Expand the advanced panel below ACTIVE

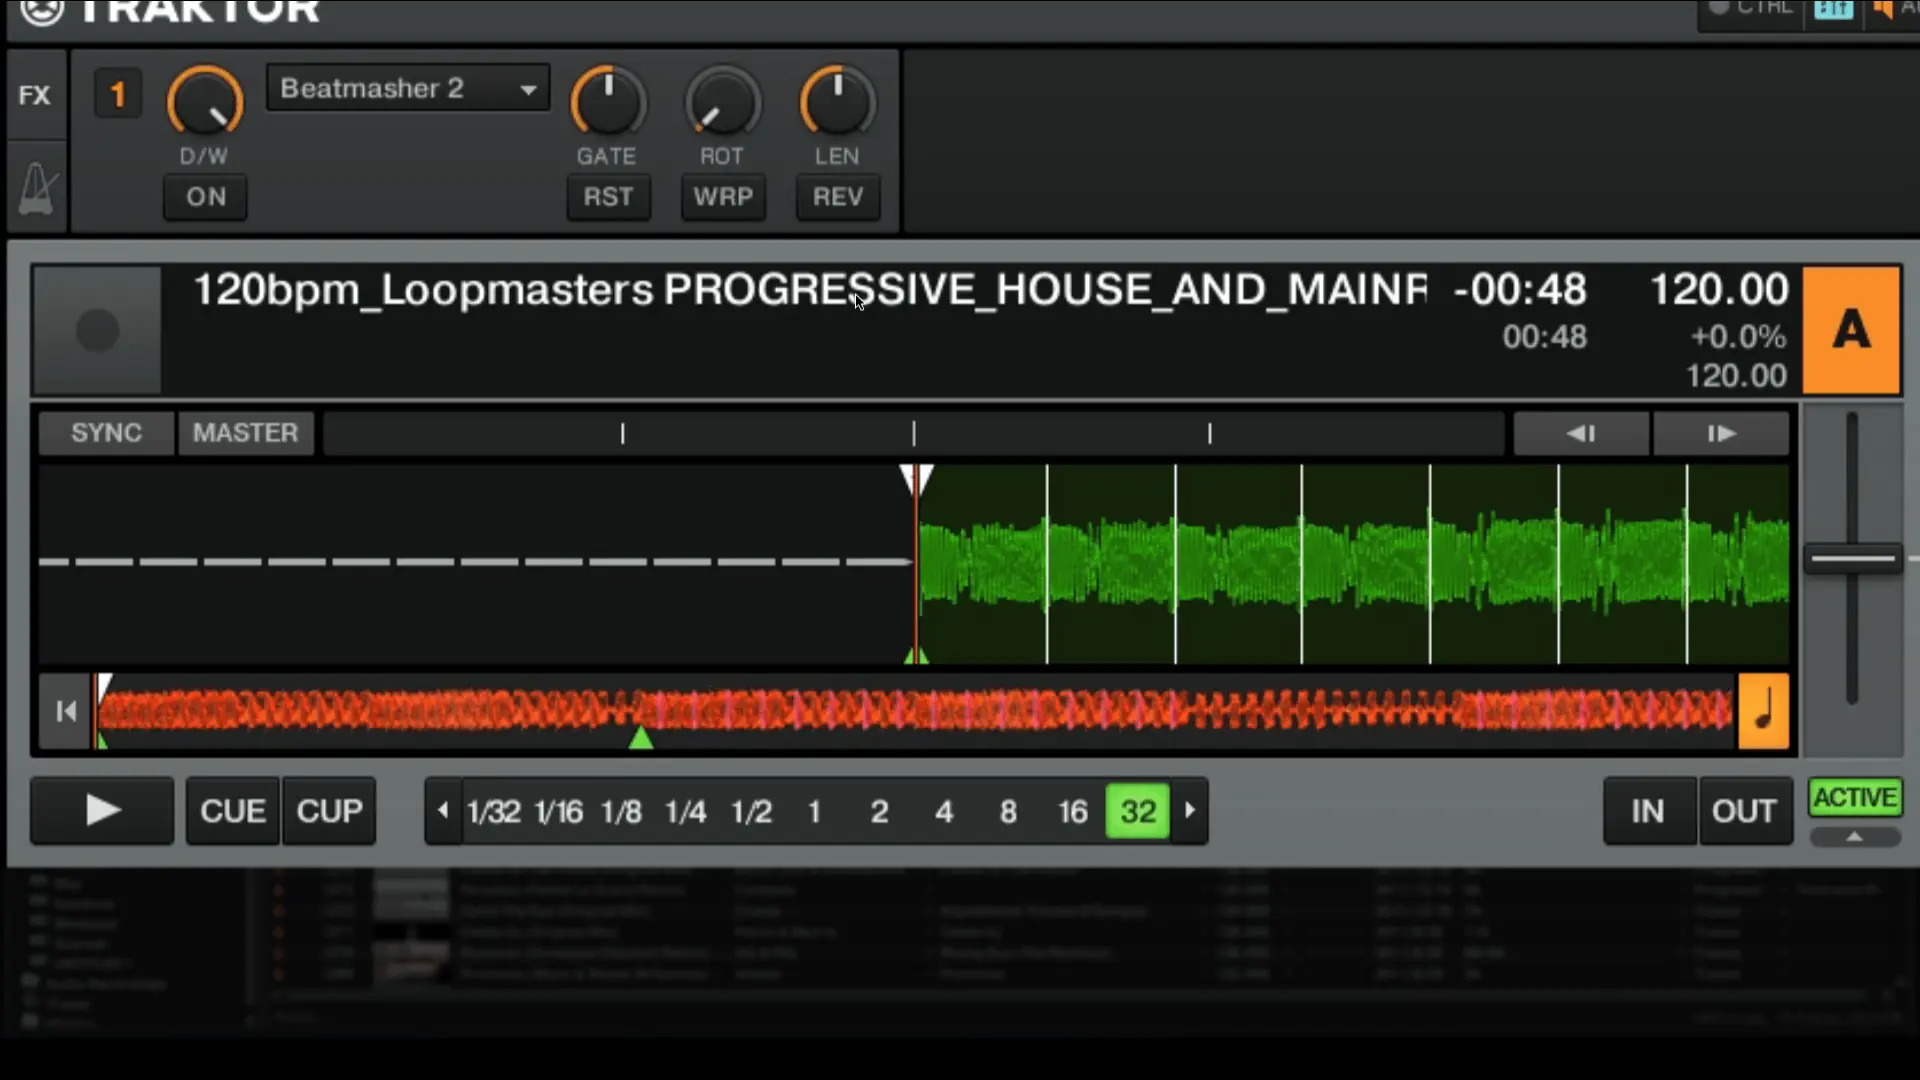click(1855, 837)
